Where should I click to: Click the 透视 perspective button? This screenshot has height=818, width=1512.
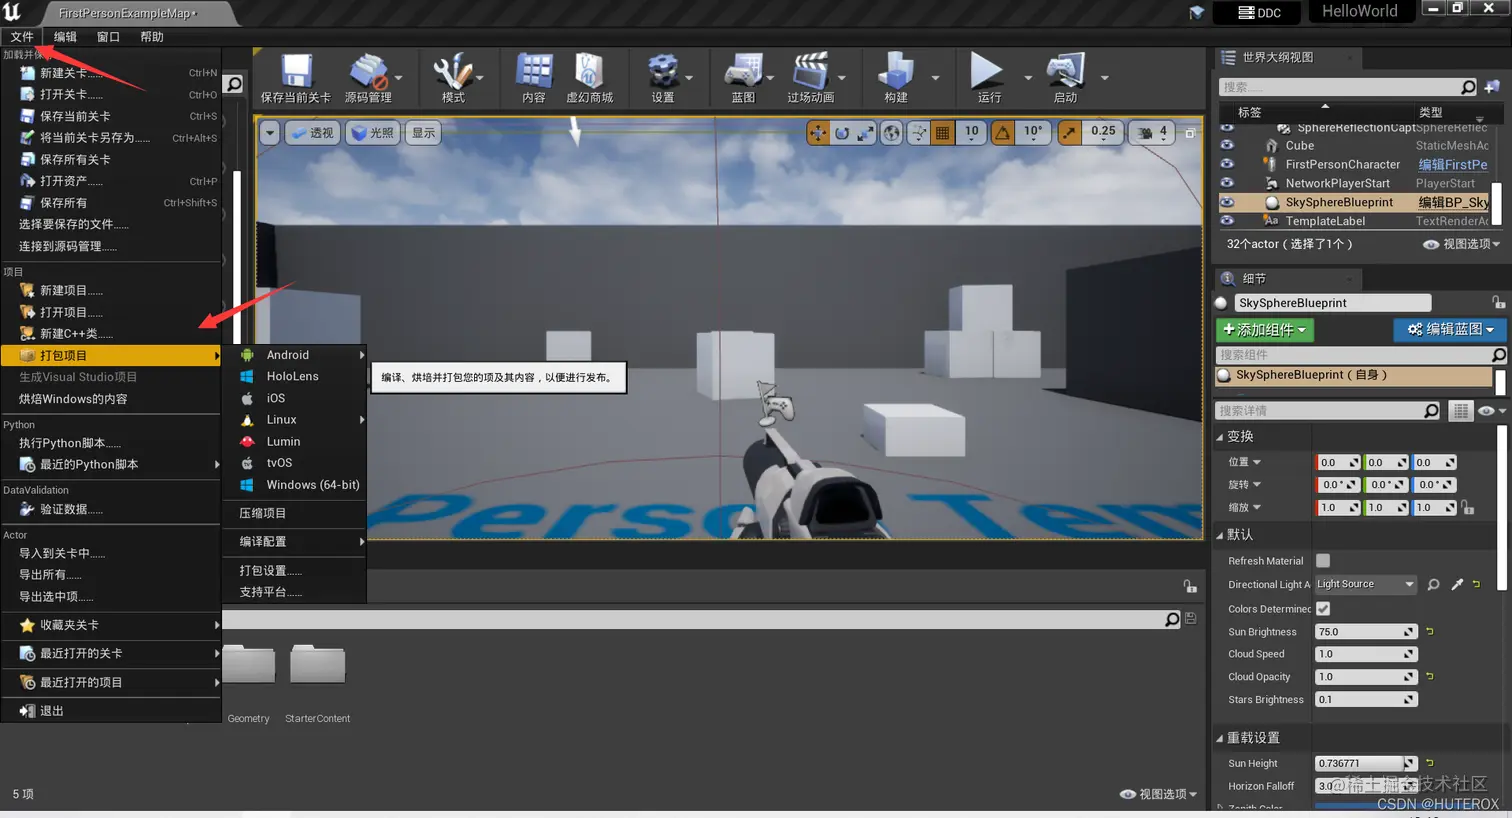click(x=313, y=133)
